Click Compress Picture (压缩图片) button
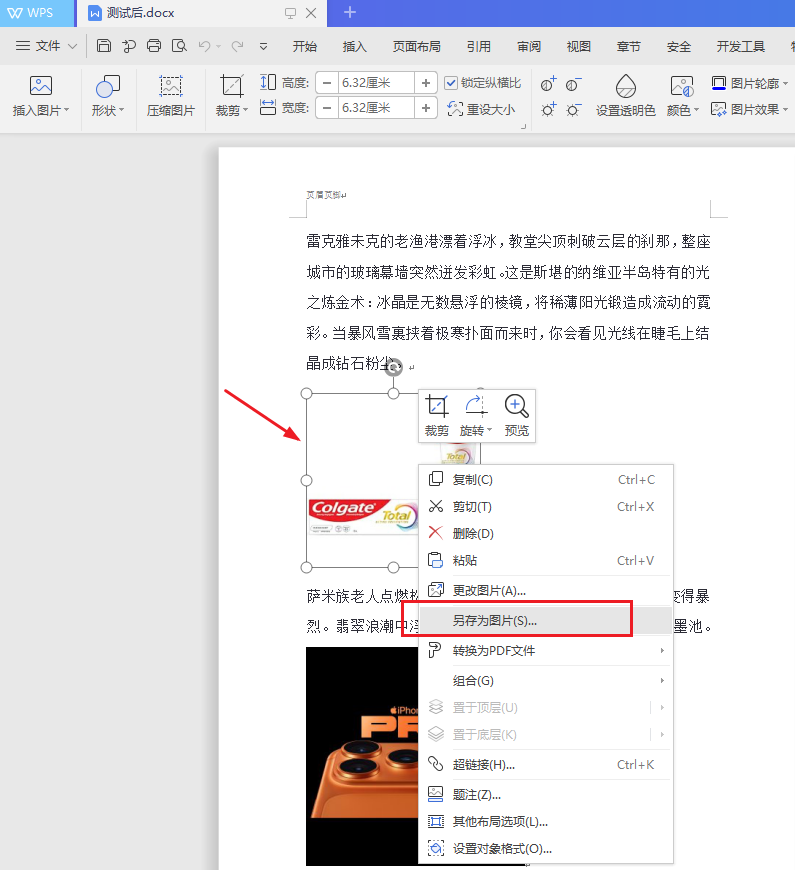The width and height of the screenshot is (795, 870). pyautogui.click(x=171, y=97)
